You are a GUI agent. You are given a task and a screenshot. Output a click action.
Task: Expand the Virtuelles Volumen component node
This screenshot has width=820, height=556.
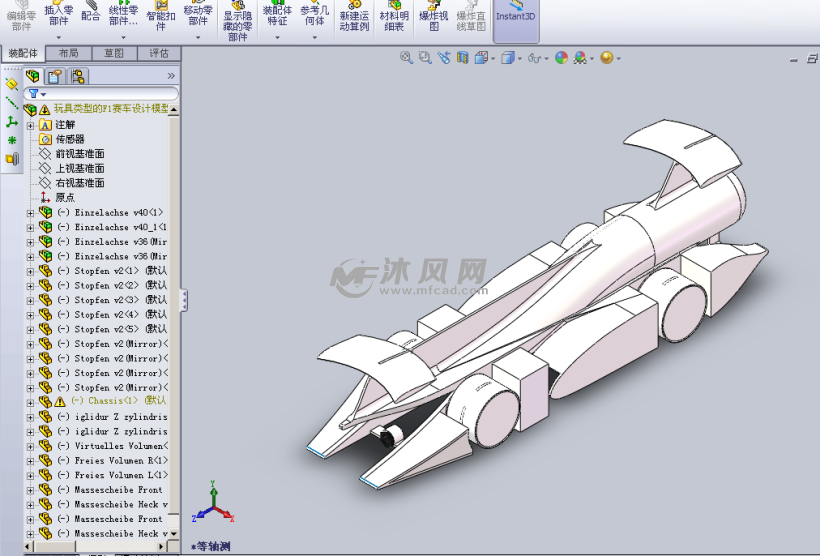click(x=30, y=446)
